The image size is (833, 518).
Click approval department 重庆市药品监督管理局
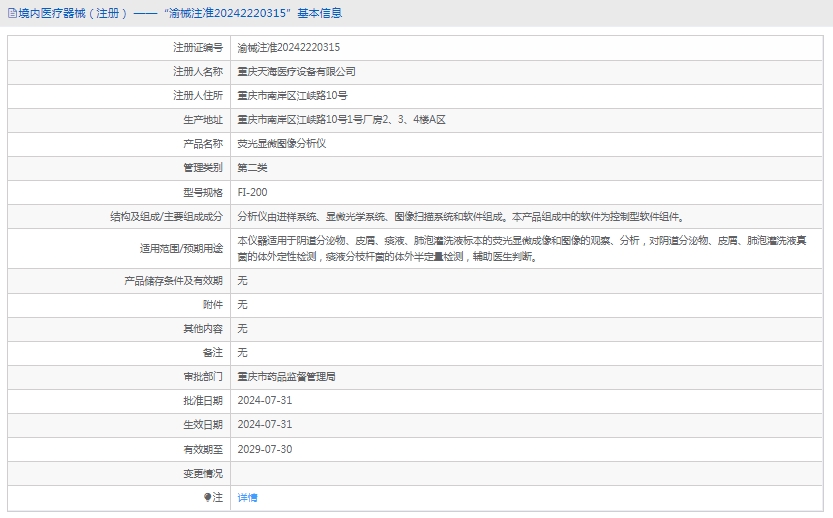point(286,376)
